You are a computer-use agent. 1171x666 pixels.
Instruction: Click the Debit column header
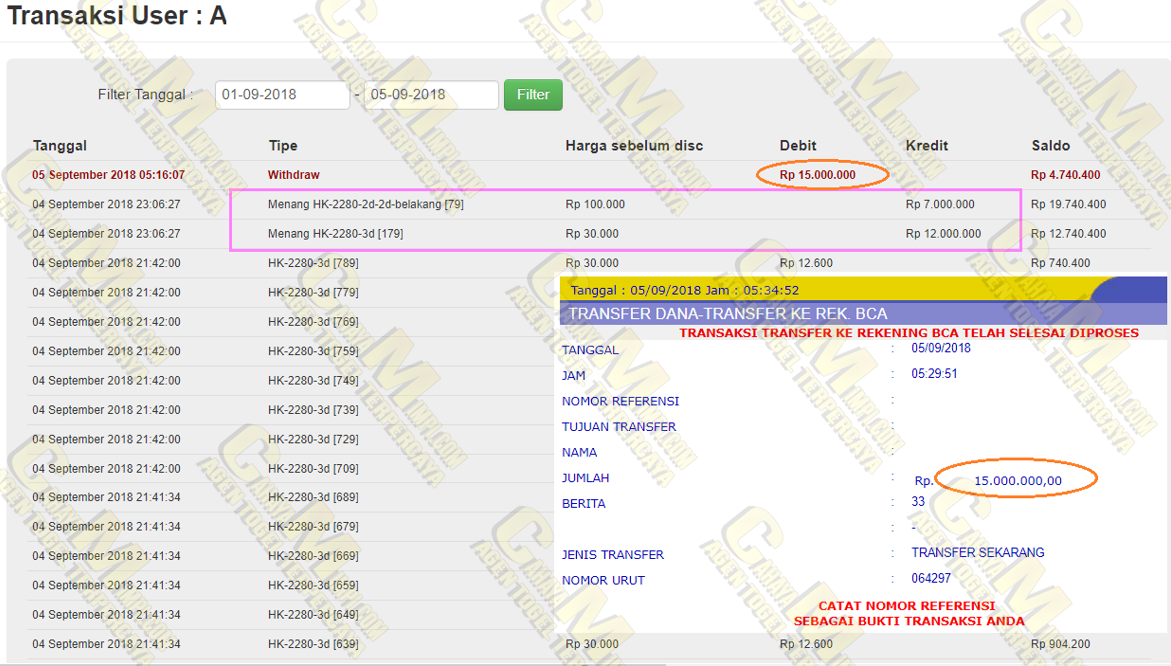coord(799,146)
